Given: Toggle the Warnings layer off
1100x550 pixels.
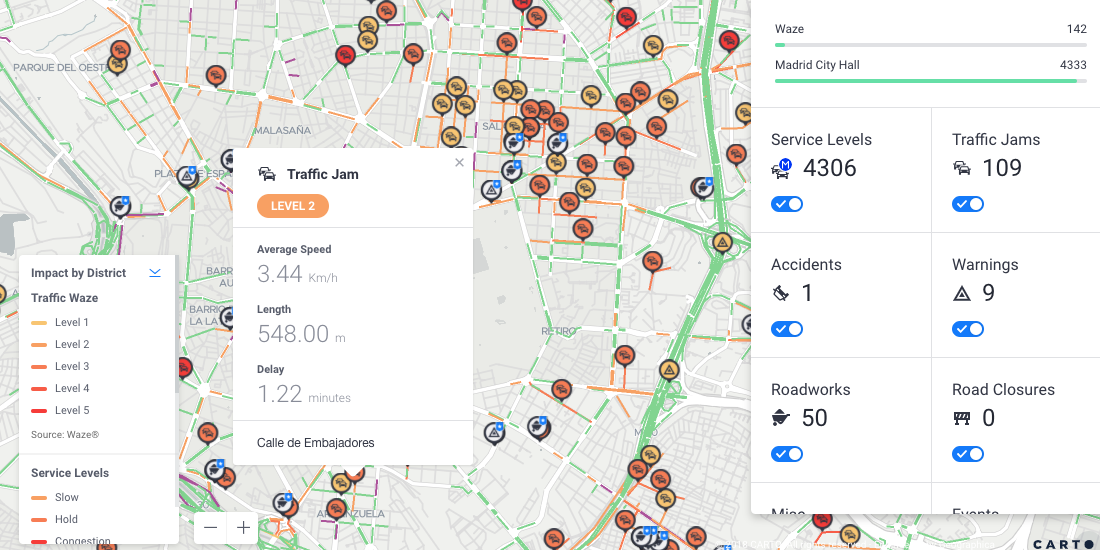Looking at the screenshot, I should coord(968,329).
